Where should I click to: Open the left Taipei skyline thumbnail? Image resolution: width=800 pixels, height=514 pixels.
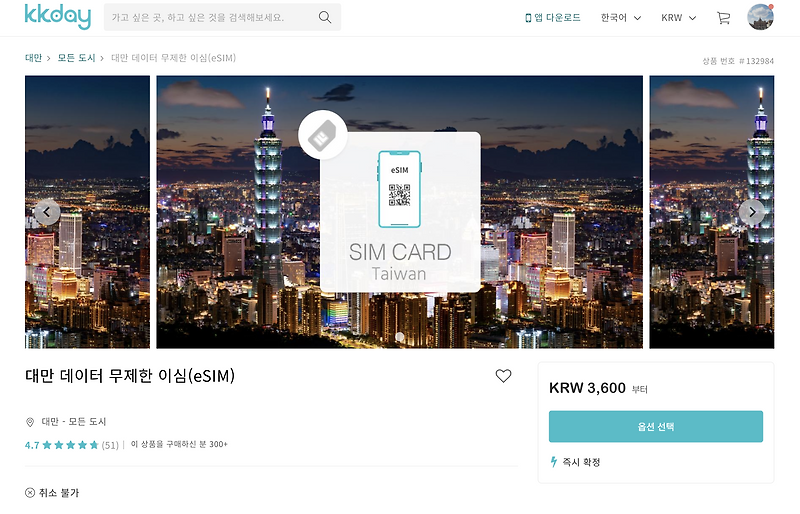[x=87, y=212]
